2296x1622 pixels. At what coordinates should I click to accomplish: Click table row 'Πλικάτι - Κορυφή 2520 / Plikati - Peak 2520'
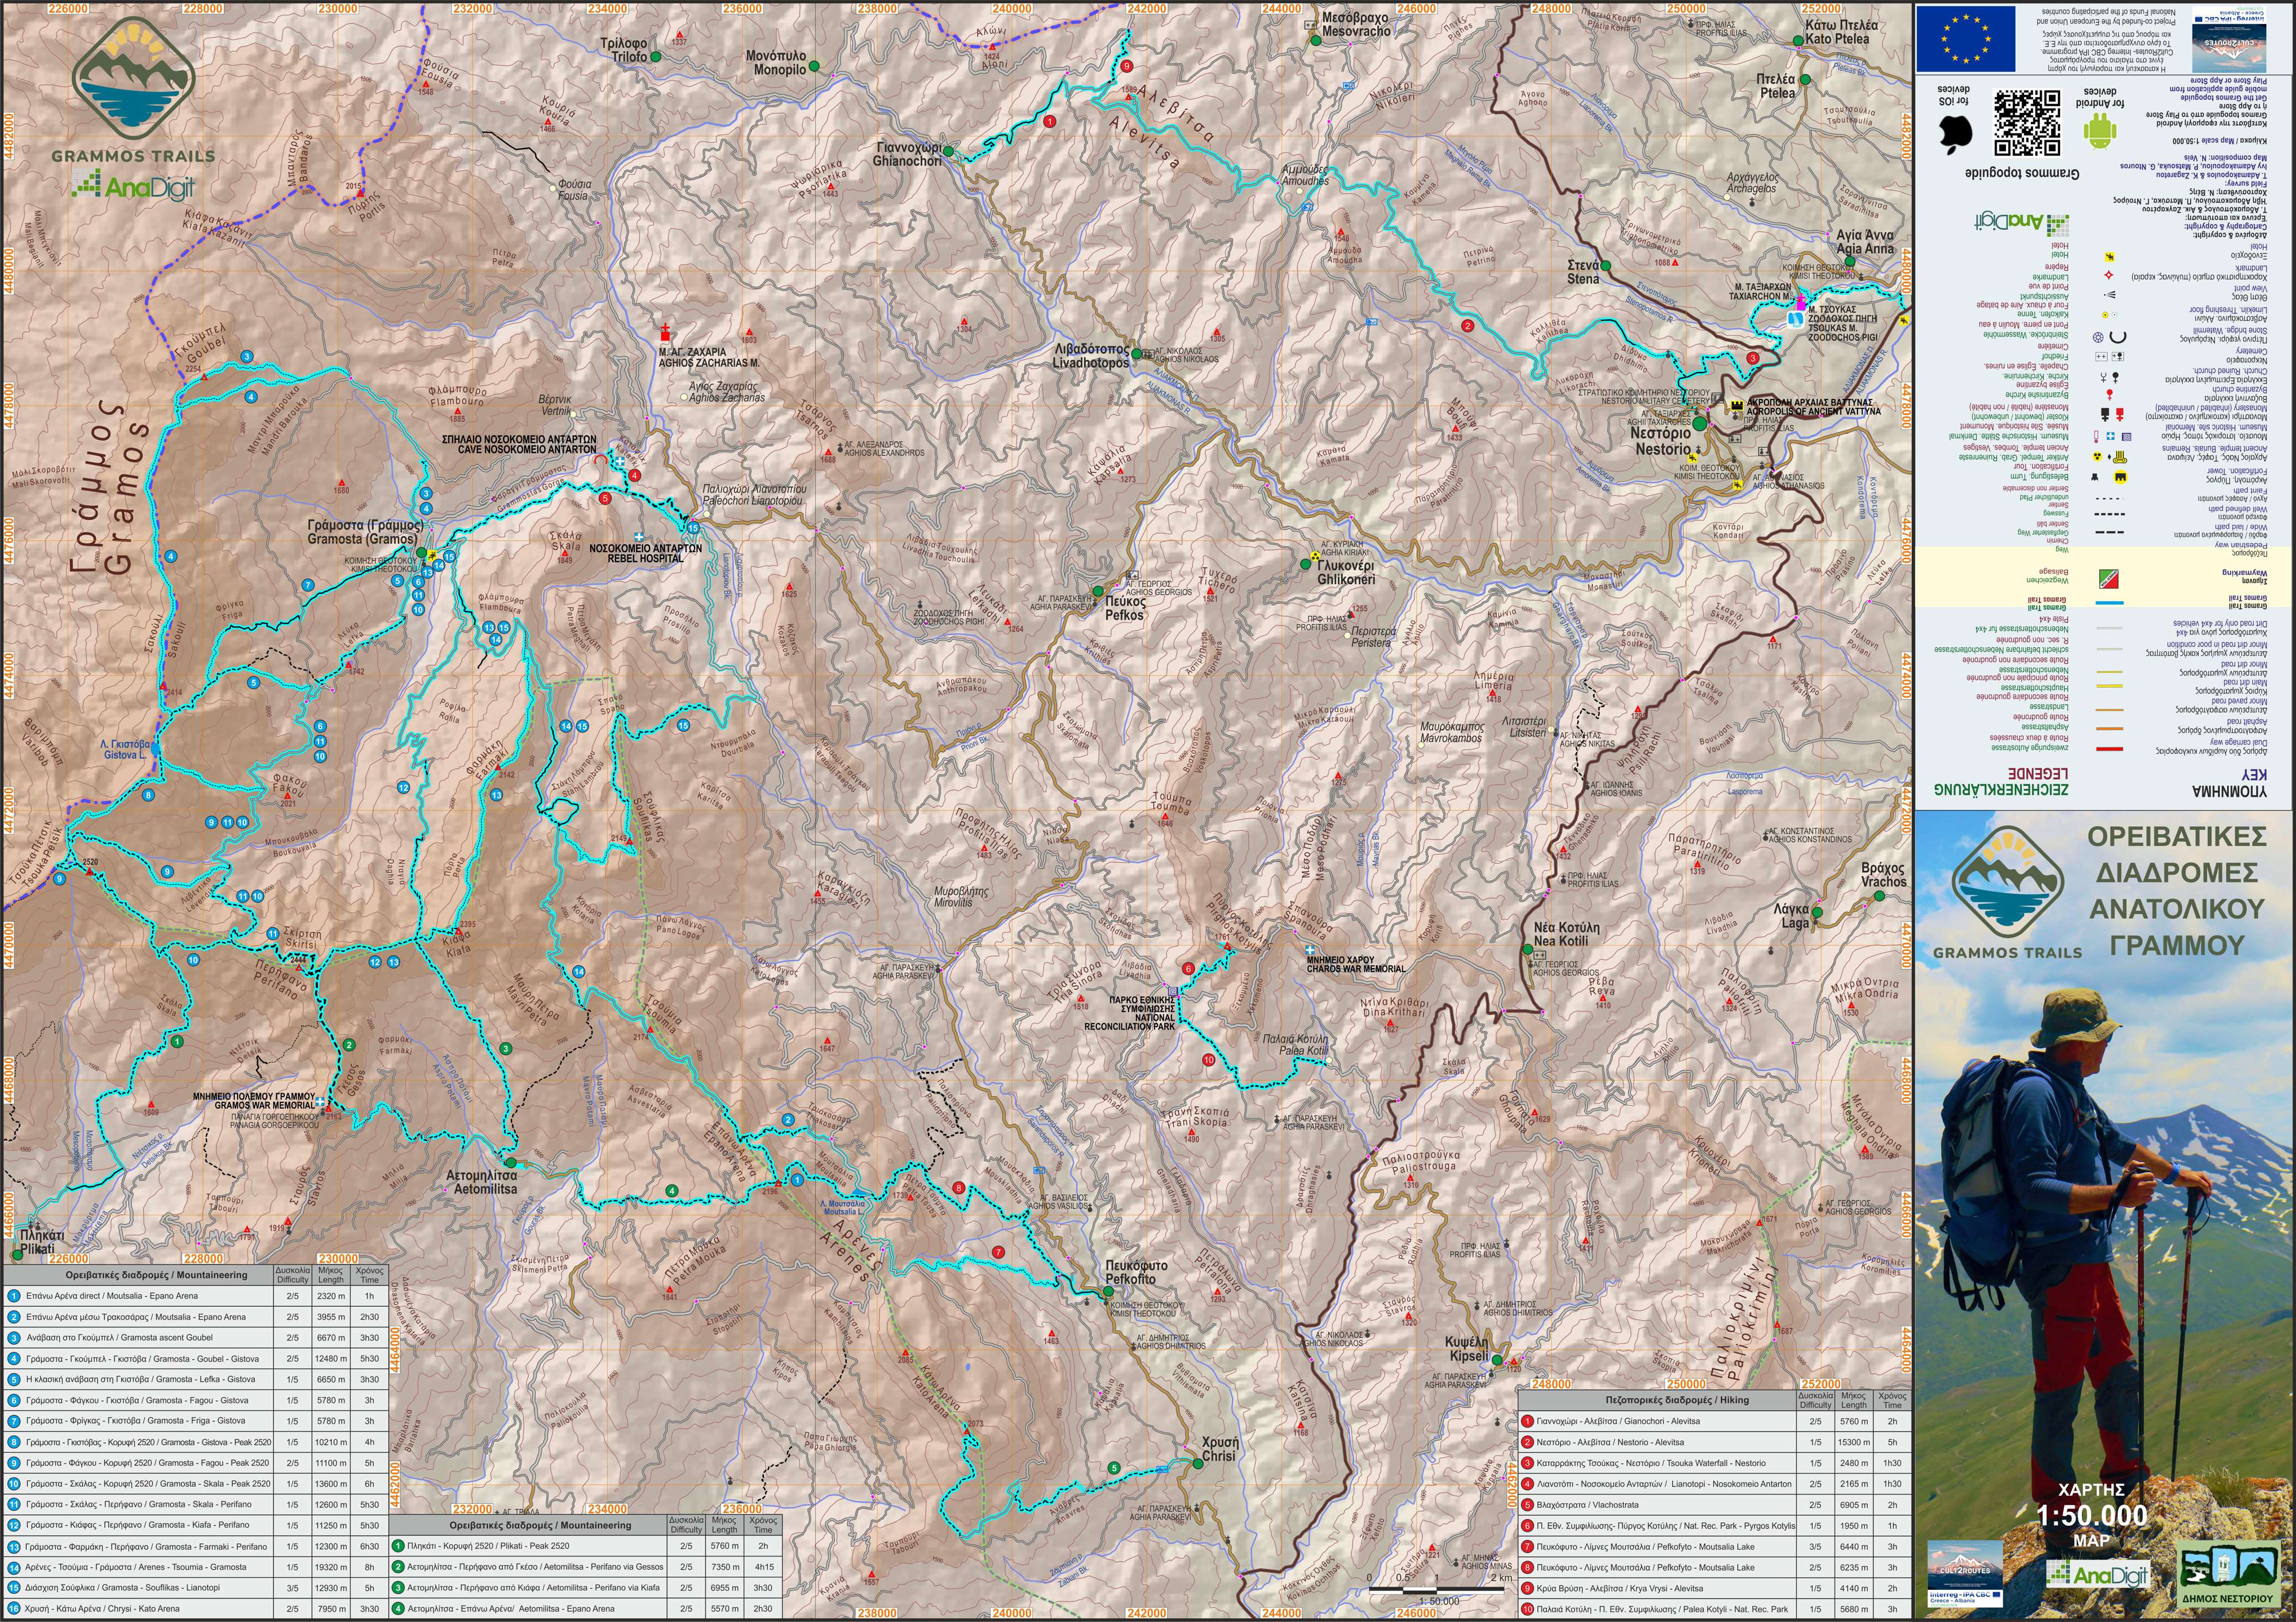585,1546
